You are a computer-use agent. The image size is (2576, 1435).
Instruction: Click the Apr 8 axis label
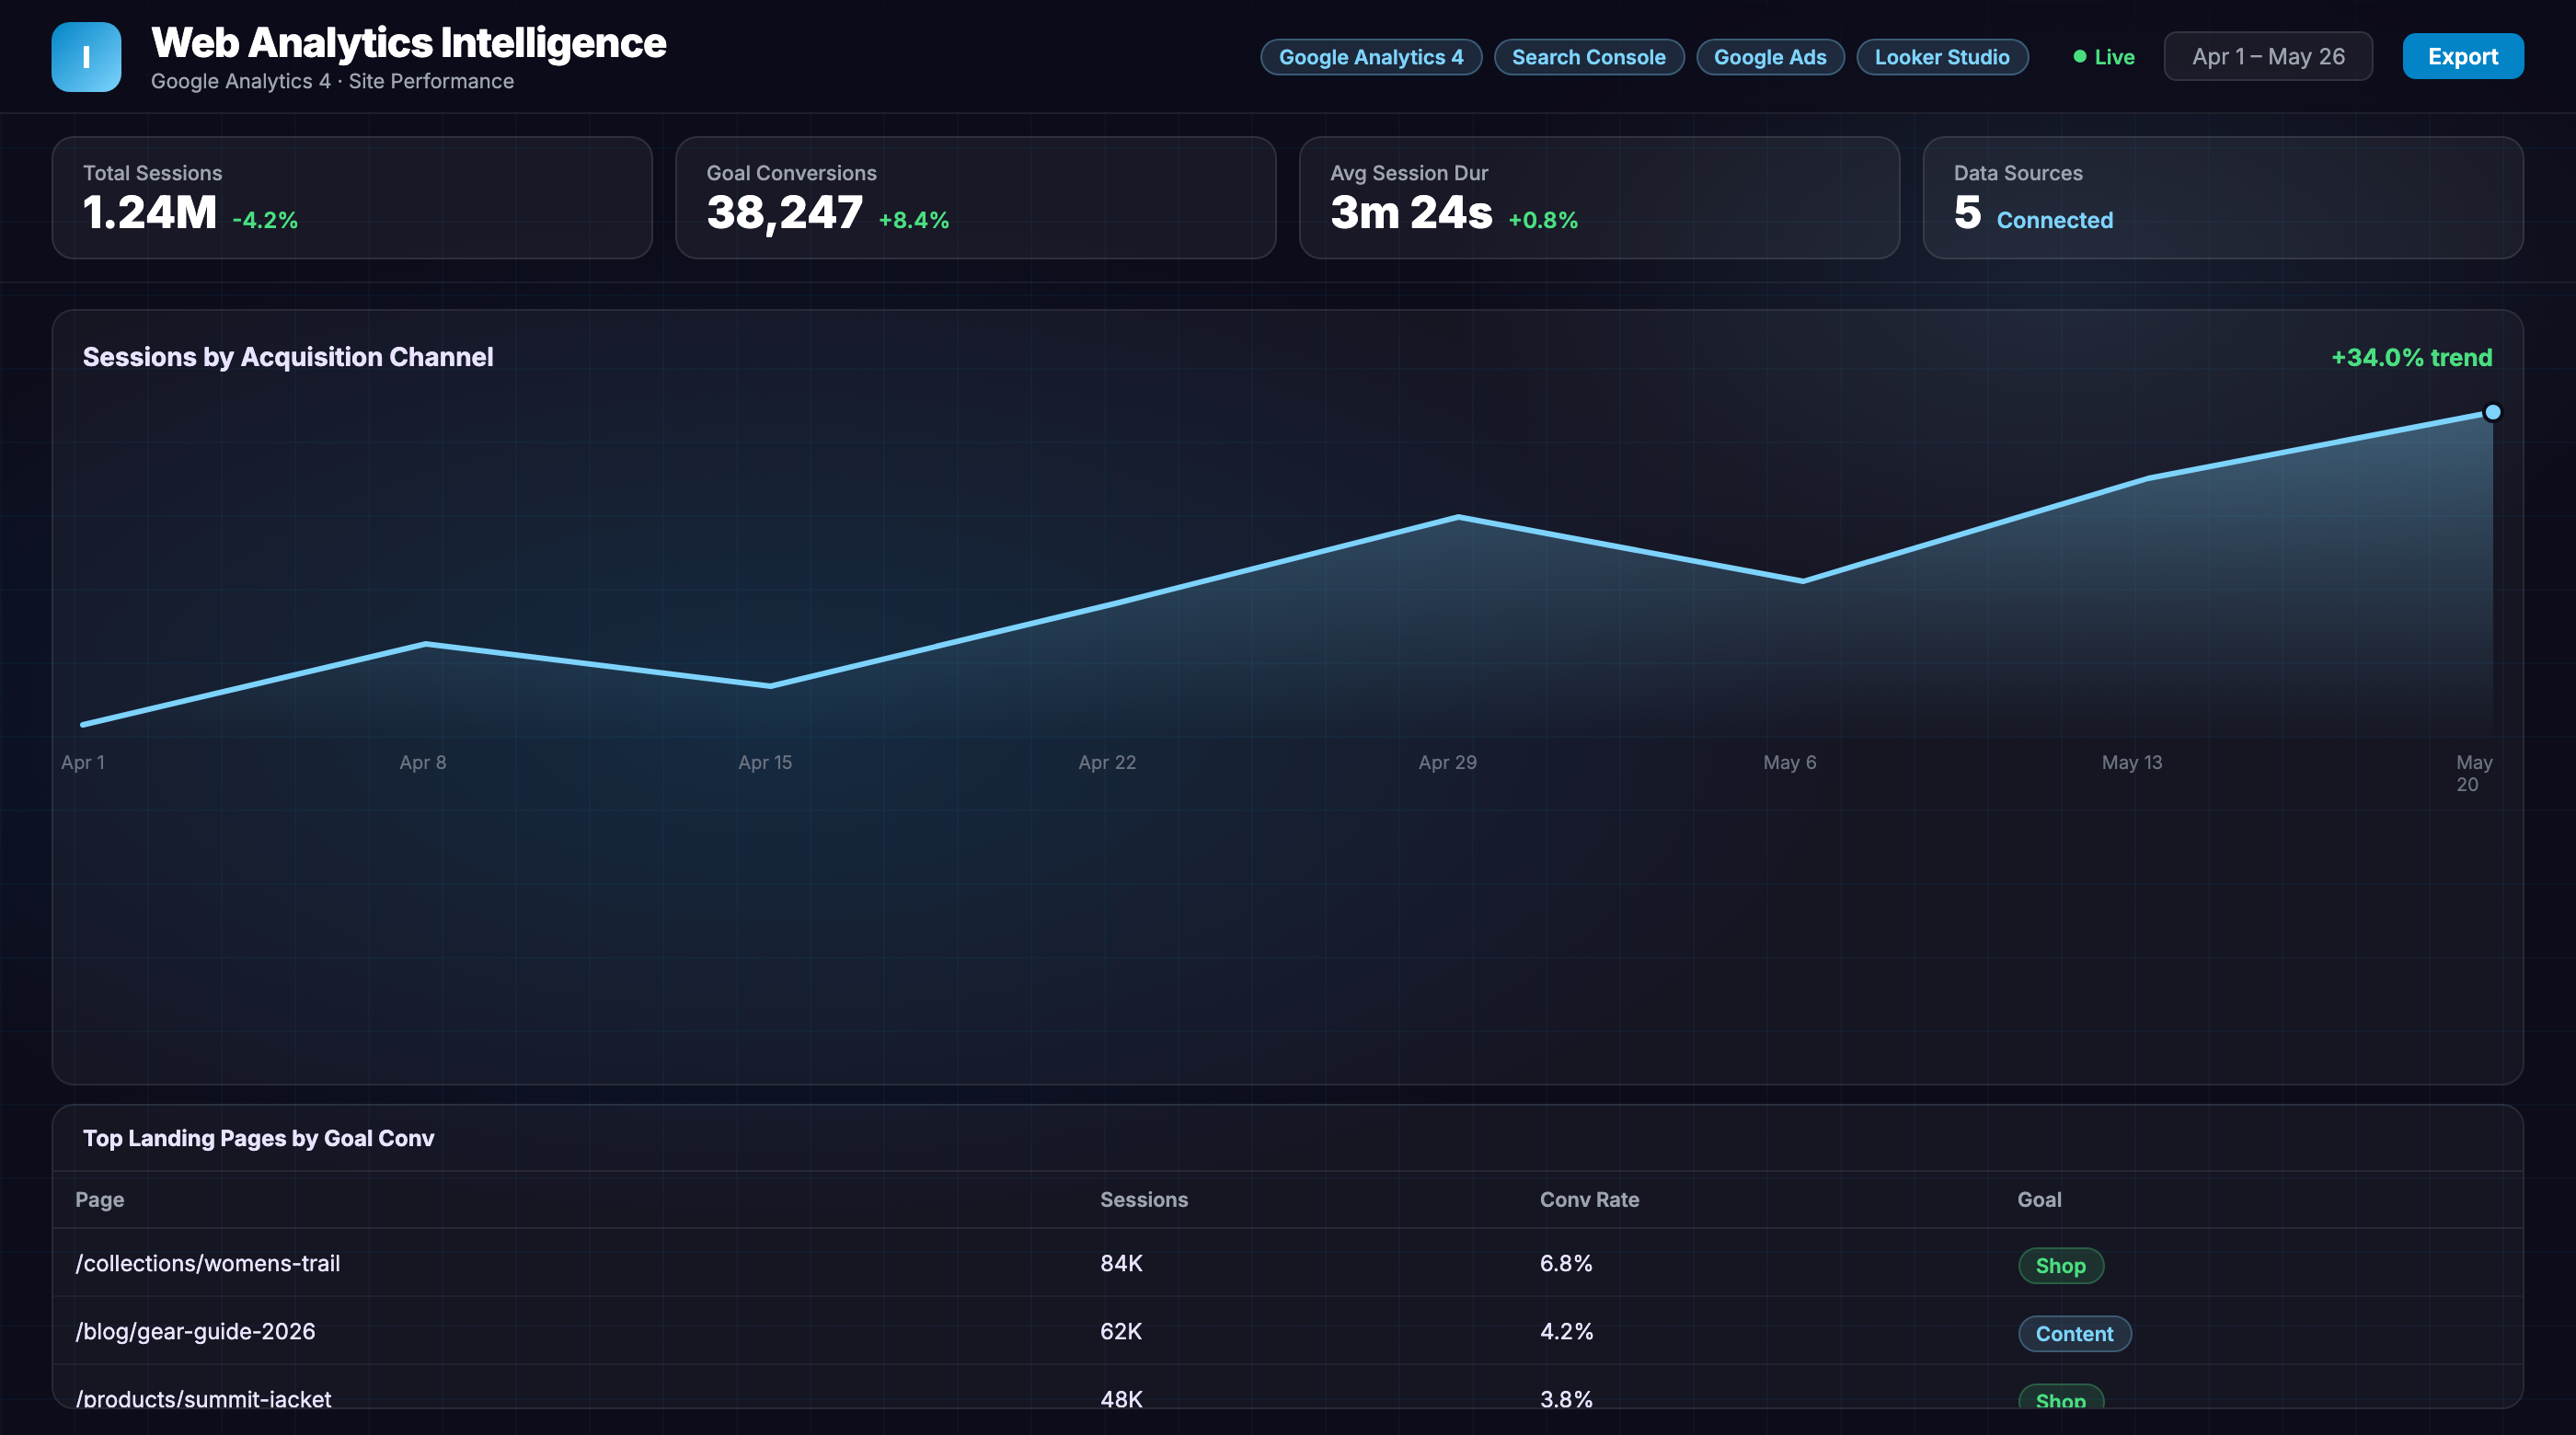423,762
